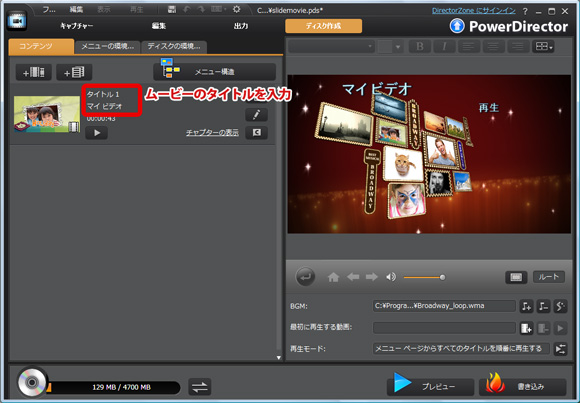Open the 編集 module tab

coord(159,26)
